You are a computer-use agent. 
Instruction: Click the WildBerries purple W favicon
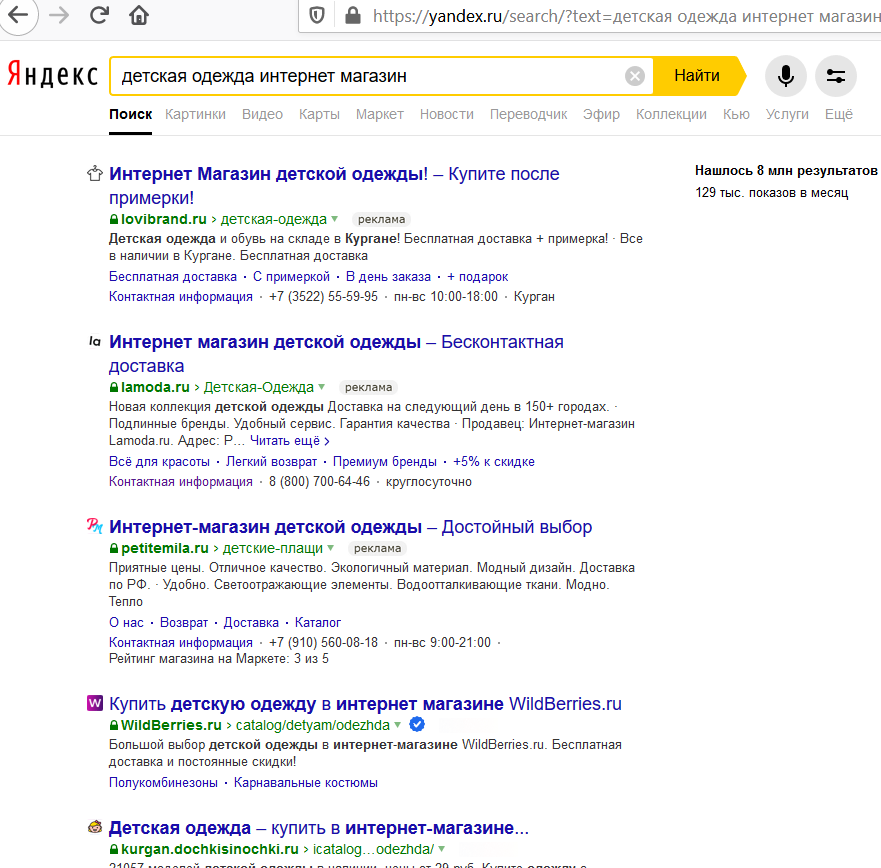point(95,703)
